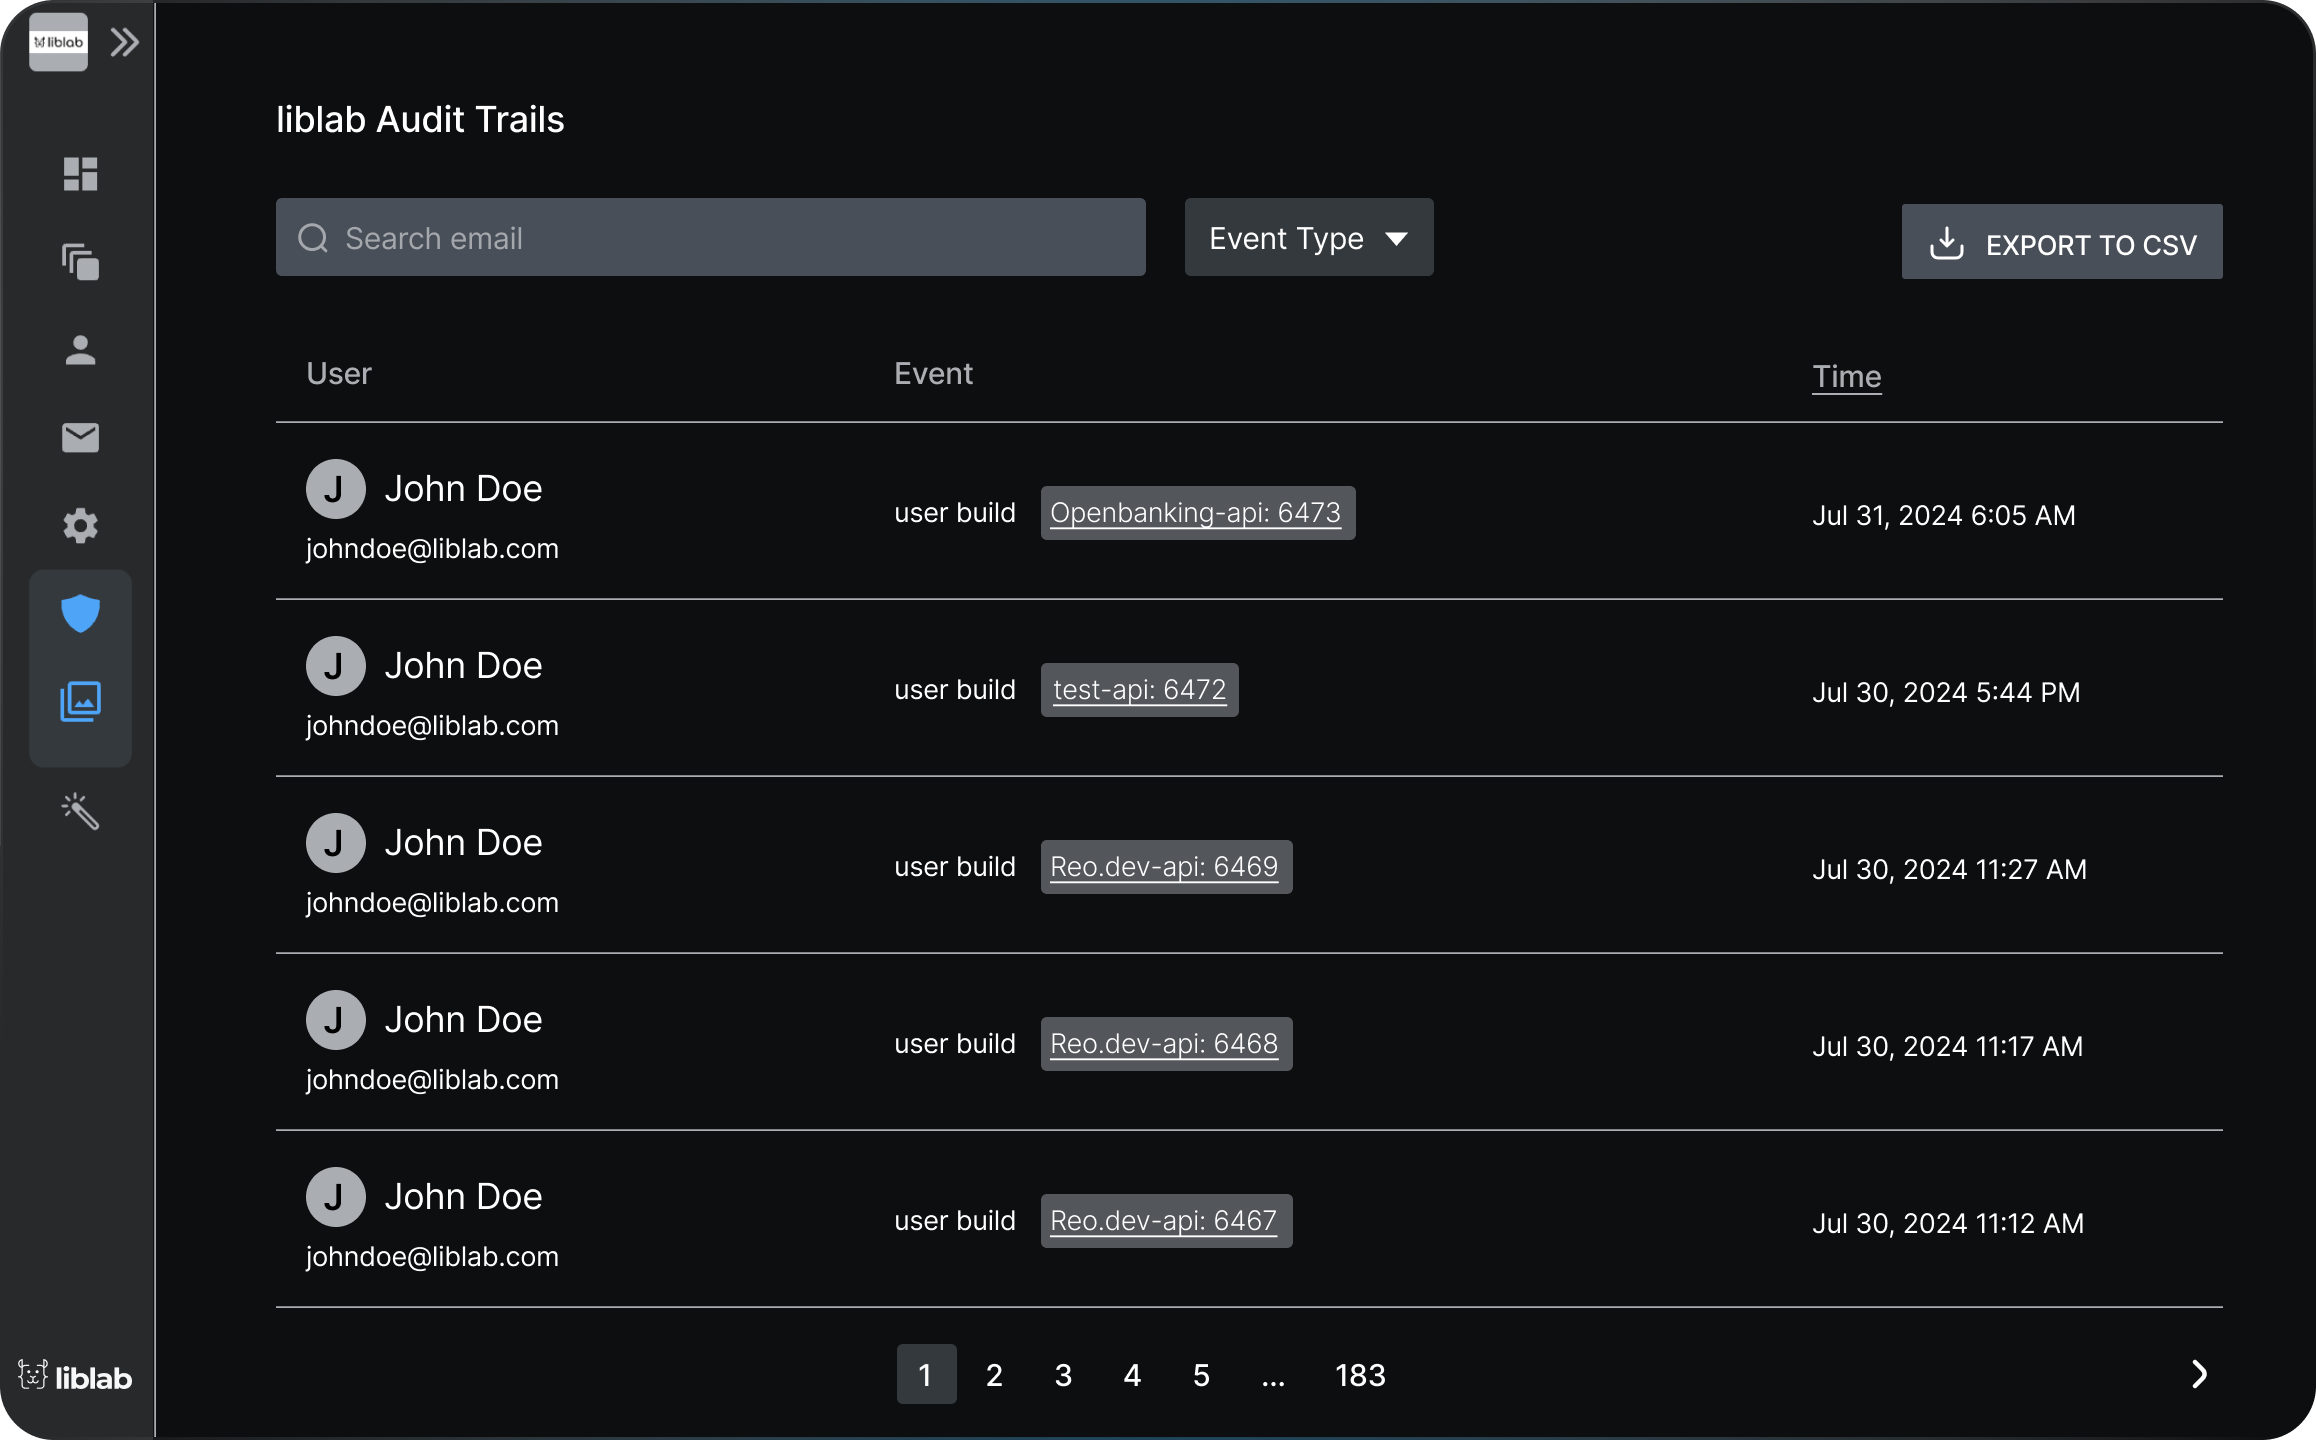Screen dimensions: 2316x1440
Task: Click the mail envelope sidebar icon
Action: point(80,438)
